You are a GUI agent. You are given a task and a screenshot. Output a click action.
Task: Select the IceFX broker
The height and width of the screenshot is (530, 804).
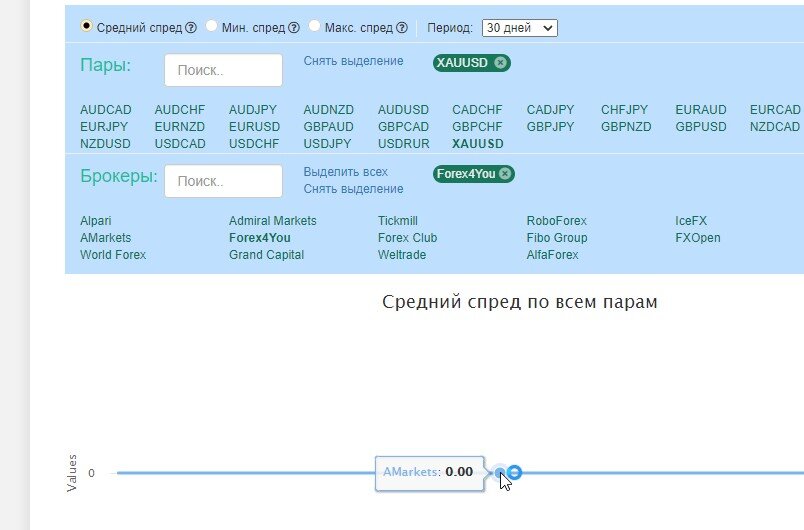pos(691,221)
